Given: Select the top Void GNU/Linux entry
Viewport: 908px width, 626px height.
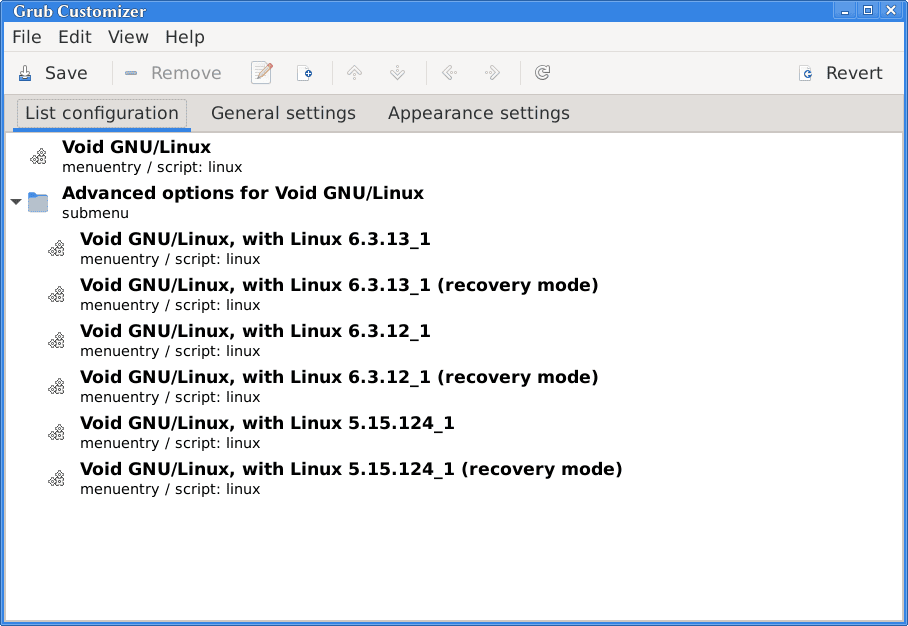Looking at the screenshot, I should click(454, 156).
